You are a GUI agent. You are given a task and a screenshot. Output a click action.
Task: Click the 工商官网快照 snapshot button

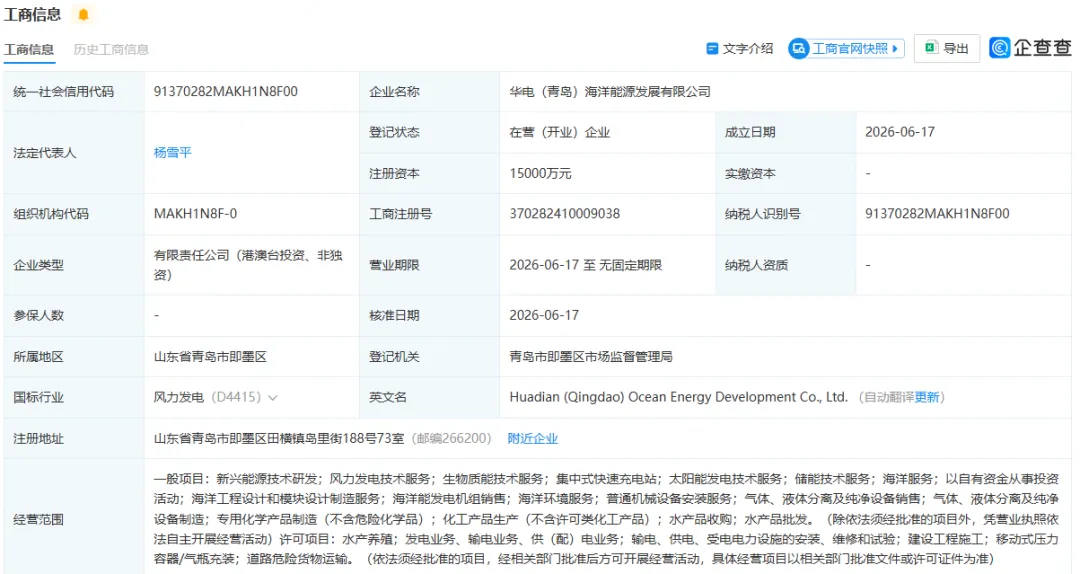click(x=847, y=49)
